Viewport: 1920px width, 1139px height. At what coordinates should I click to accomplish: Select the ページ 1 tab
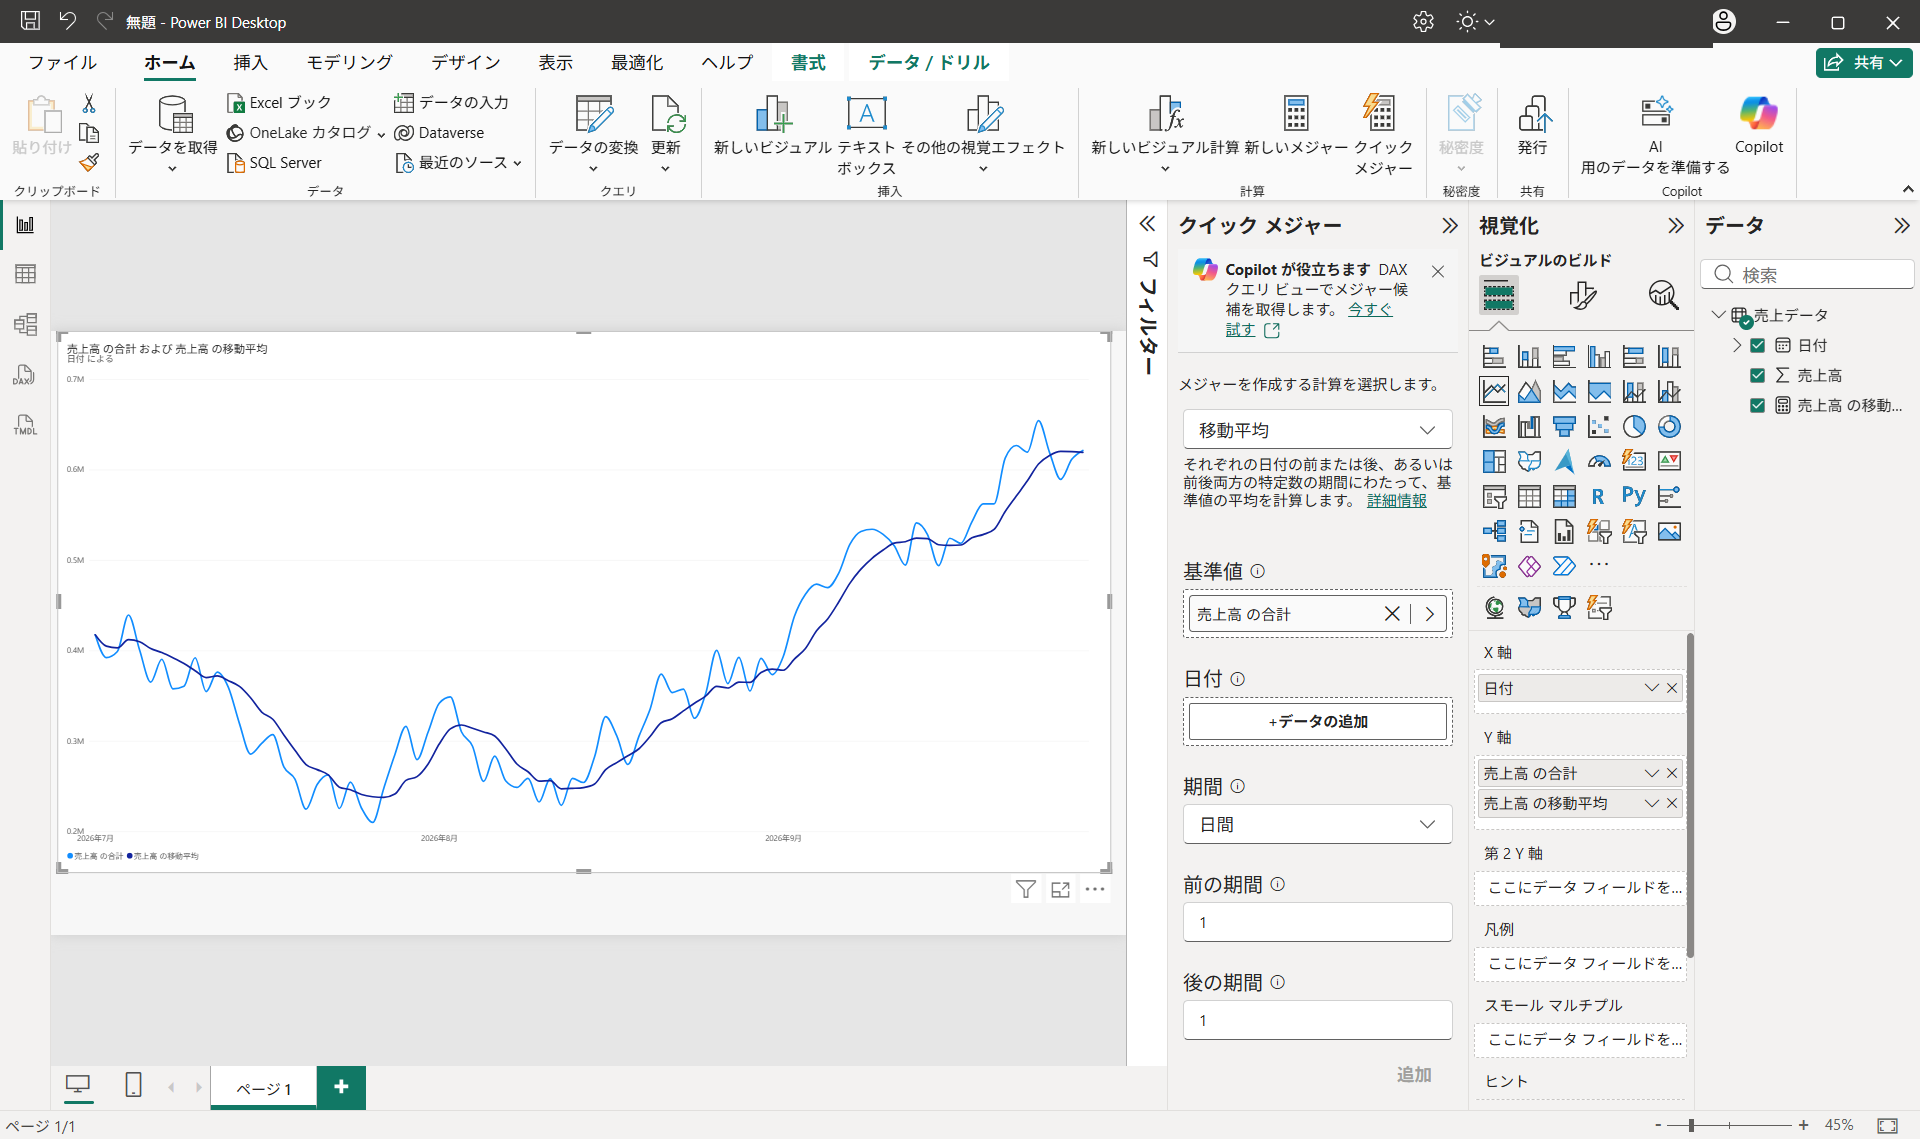pos(264,1088)
